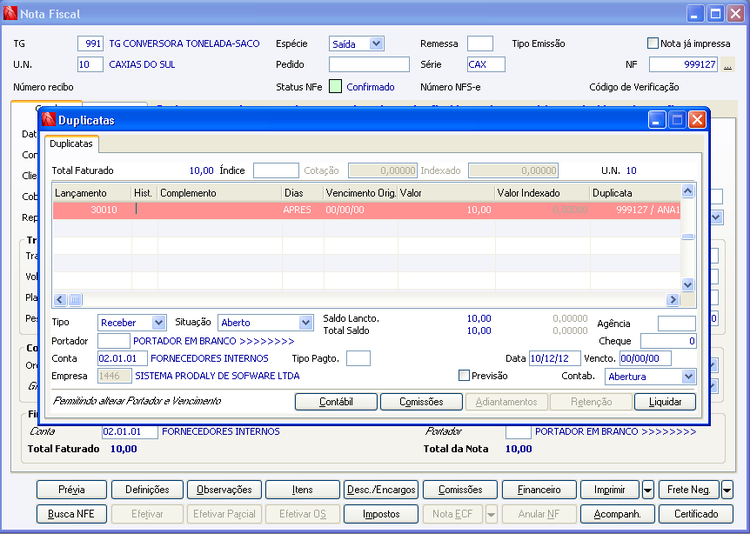The width and height of the screenshot is (750, 534).
Task: Toggle the Nota já impressa checkbox
Action: click(653, 44)
